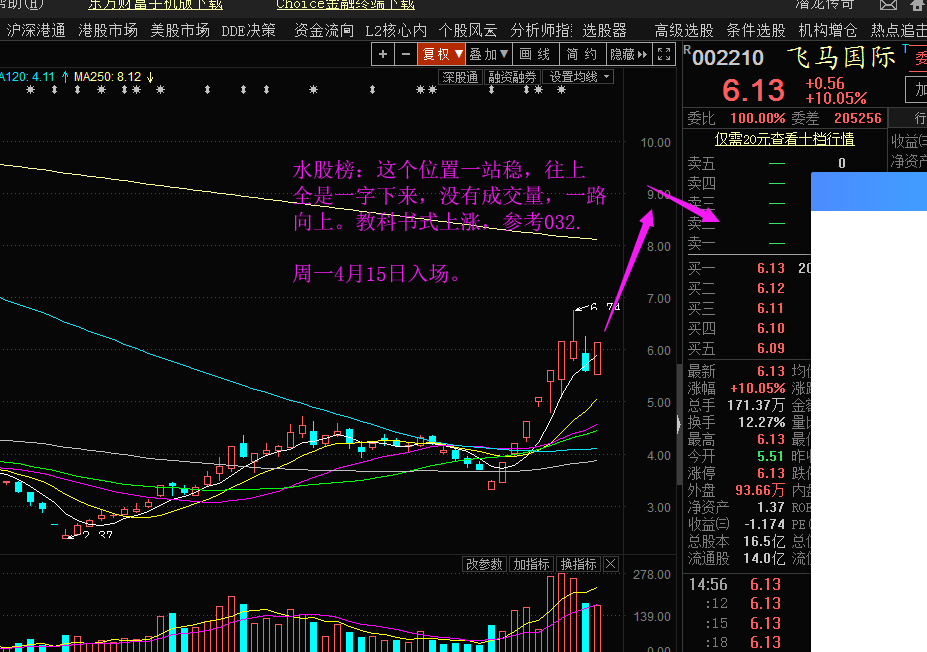Click the 融资融券 tag button

(x=512, y=77)
